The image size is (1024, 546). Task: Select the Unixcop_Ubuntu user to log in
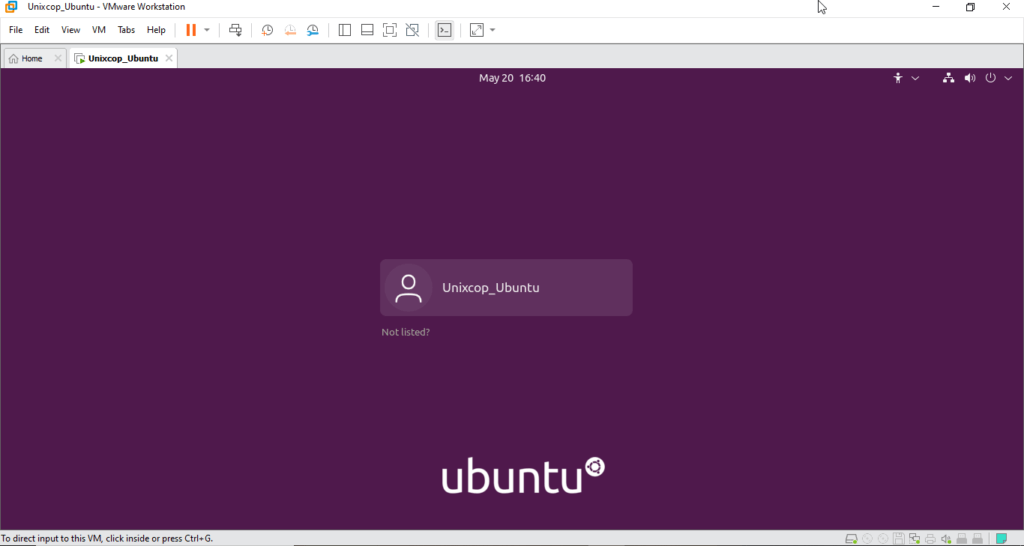pos(506,287)
